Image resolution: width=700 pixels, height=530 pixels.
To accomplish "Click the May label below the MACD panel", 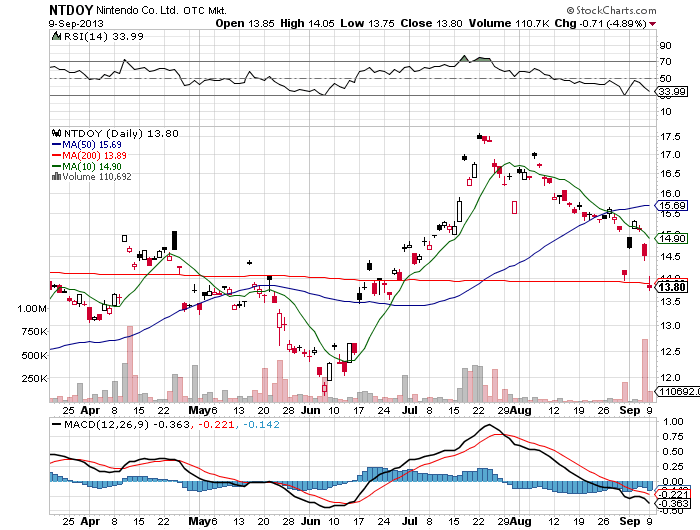I will pyautogui.click(x=200, y=521).
